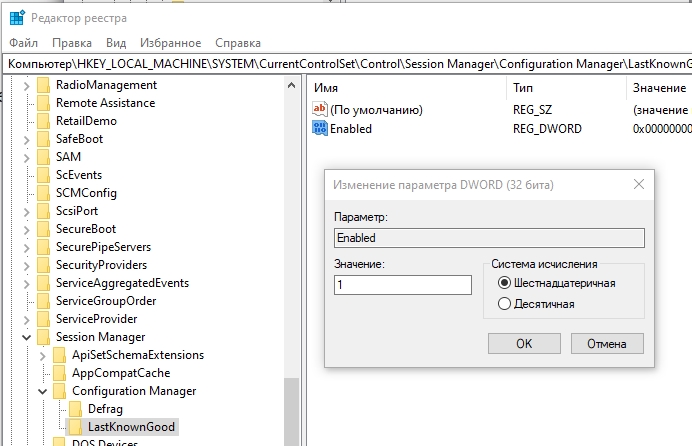The image size is (692, 446).
Task: Select the ServiceAggregatedEvents folder icon
Action: click(x=43, y=283)
